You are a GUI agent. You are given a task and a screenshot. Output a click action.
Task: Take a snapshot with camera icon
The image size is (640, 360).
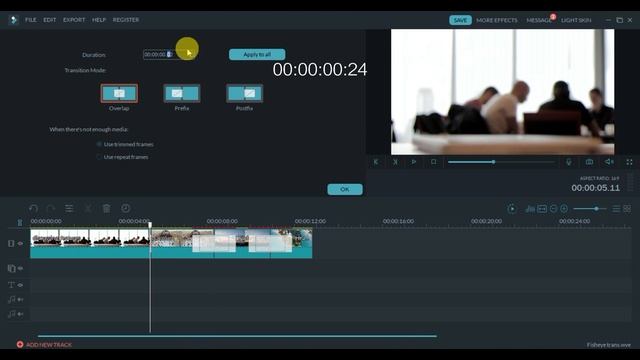(589, 162)
